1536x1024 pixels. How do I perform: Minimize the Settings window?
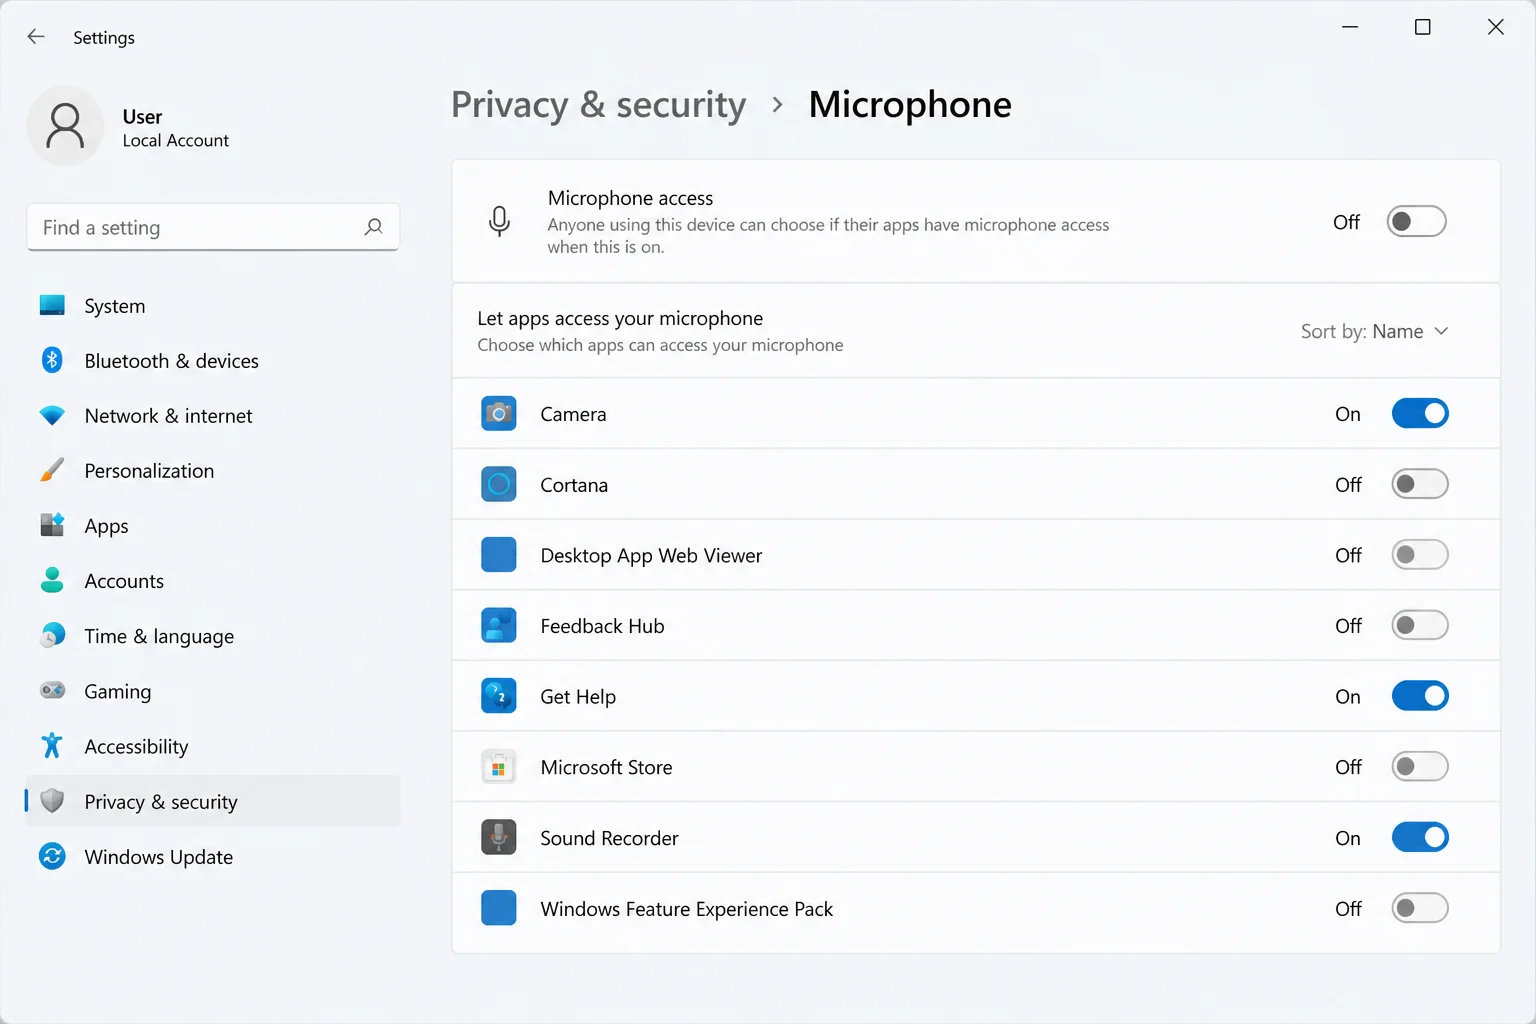point(1350,27)
